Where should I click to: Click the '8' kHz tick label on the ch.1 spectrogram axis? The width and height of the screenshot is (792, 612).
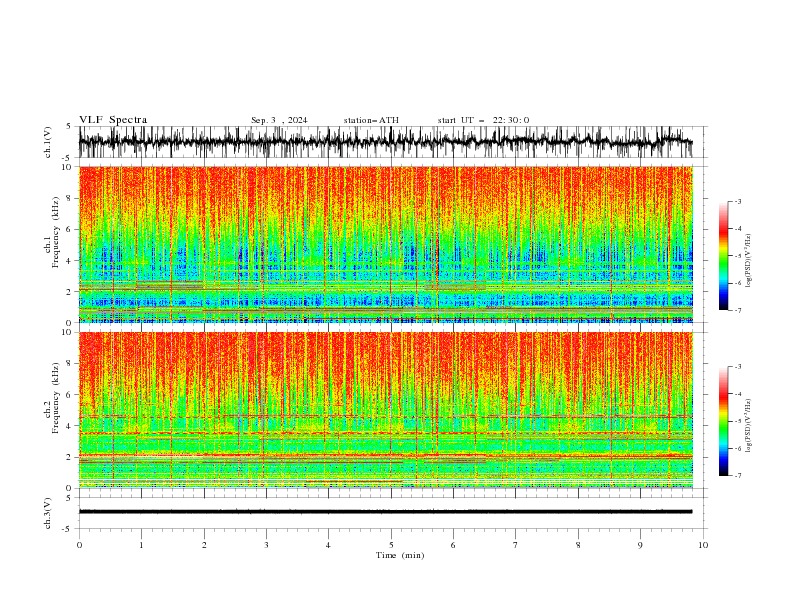point(70,198)
